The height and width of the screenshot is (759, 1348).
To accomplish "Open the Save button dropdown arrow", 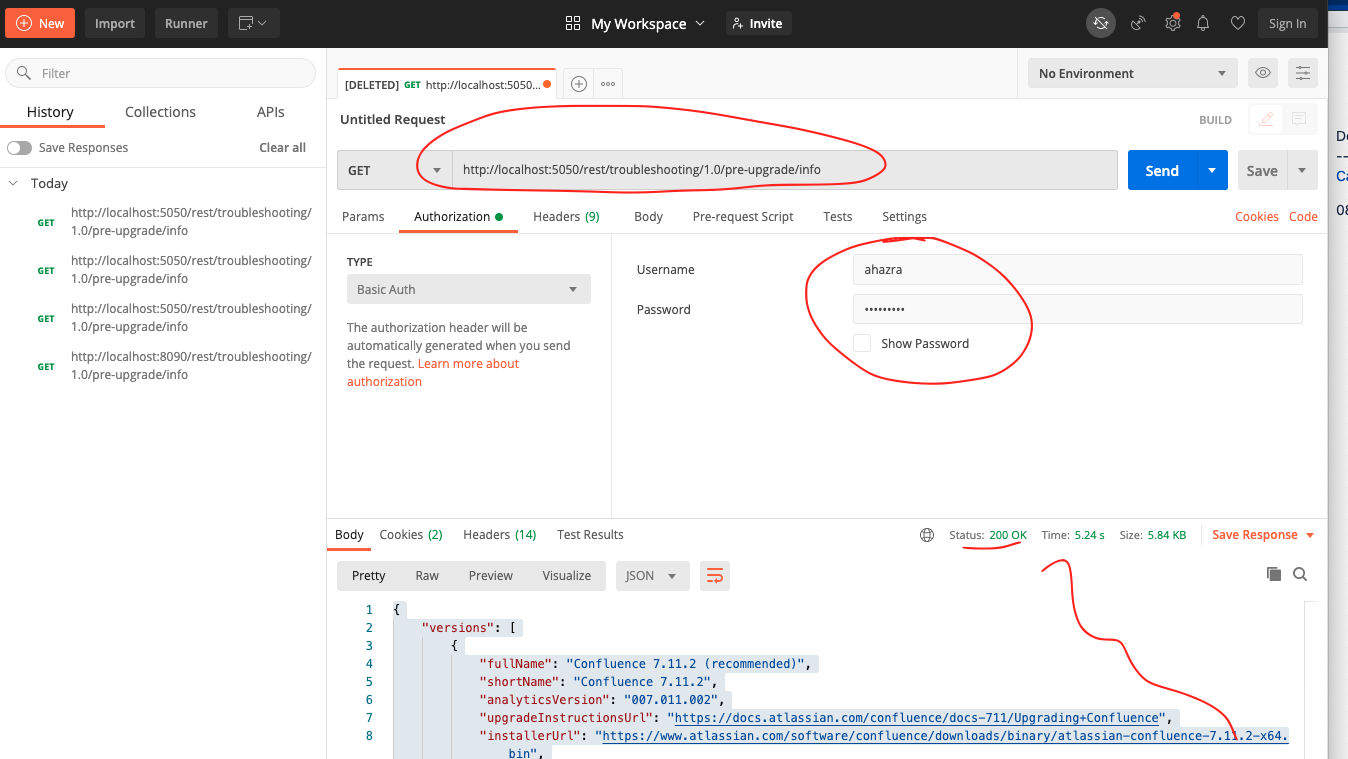I will (1302, 170).
